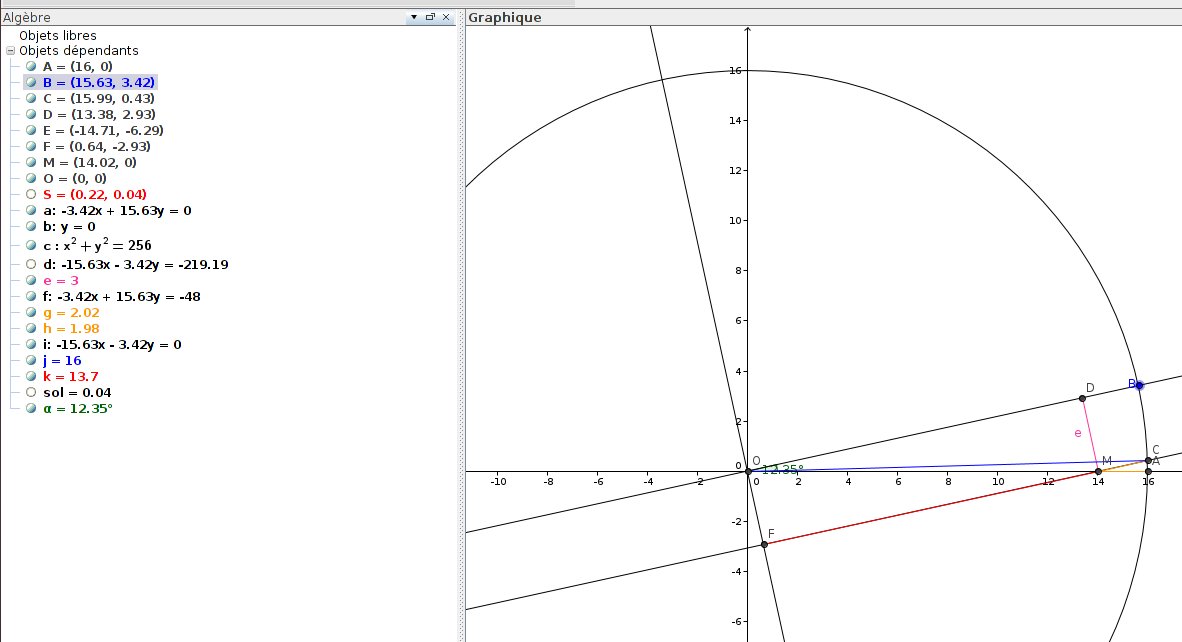Toggle visibility bullet of k = 13.7

point(31,376)
